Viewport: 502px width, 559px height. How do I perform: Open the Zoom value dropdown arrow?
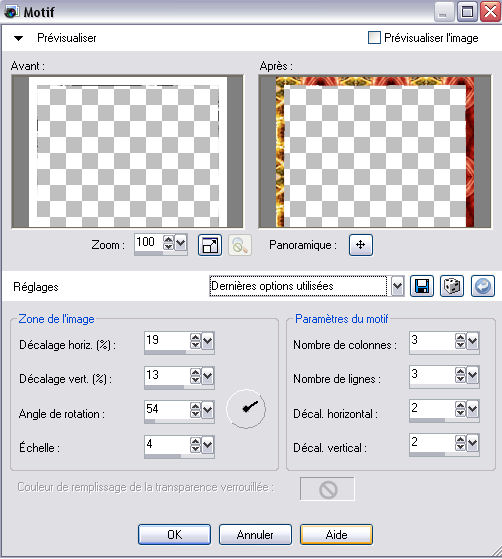click(181, 243)
